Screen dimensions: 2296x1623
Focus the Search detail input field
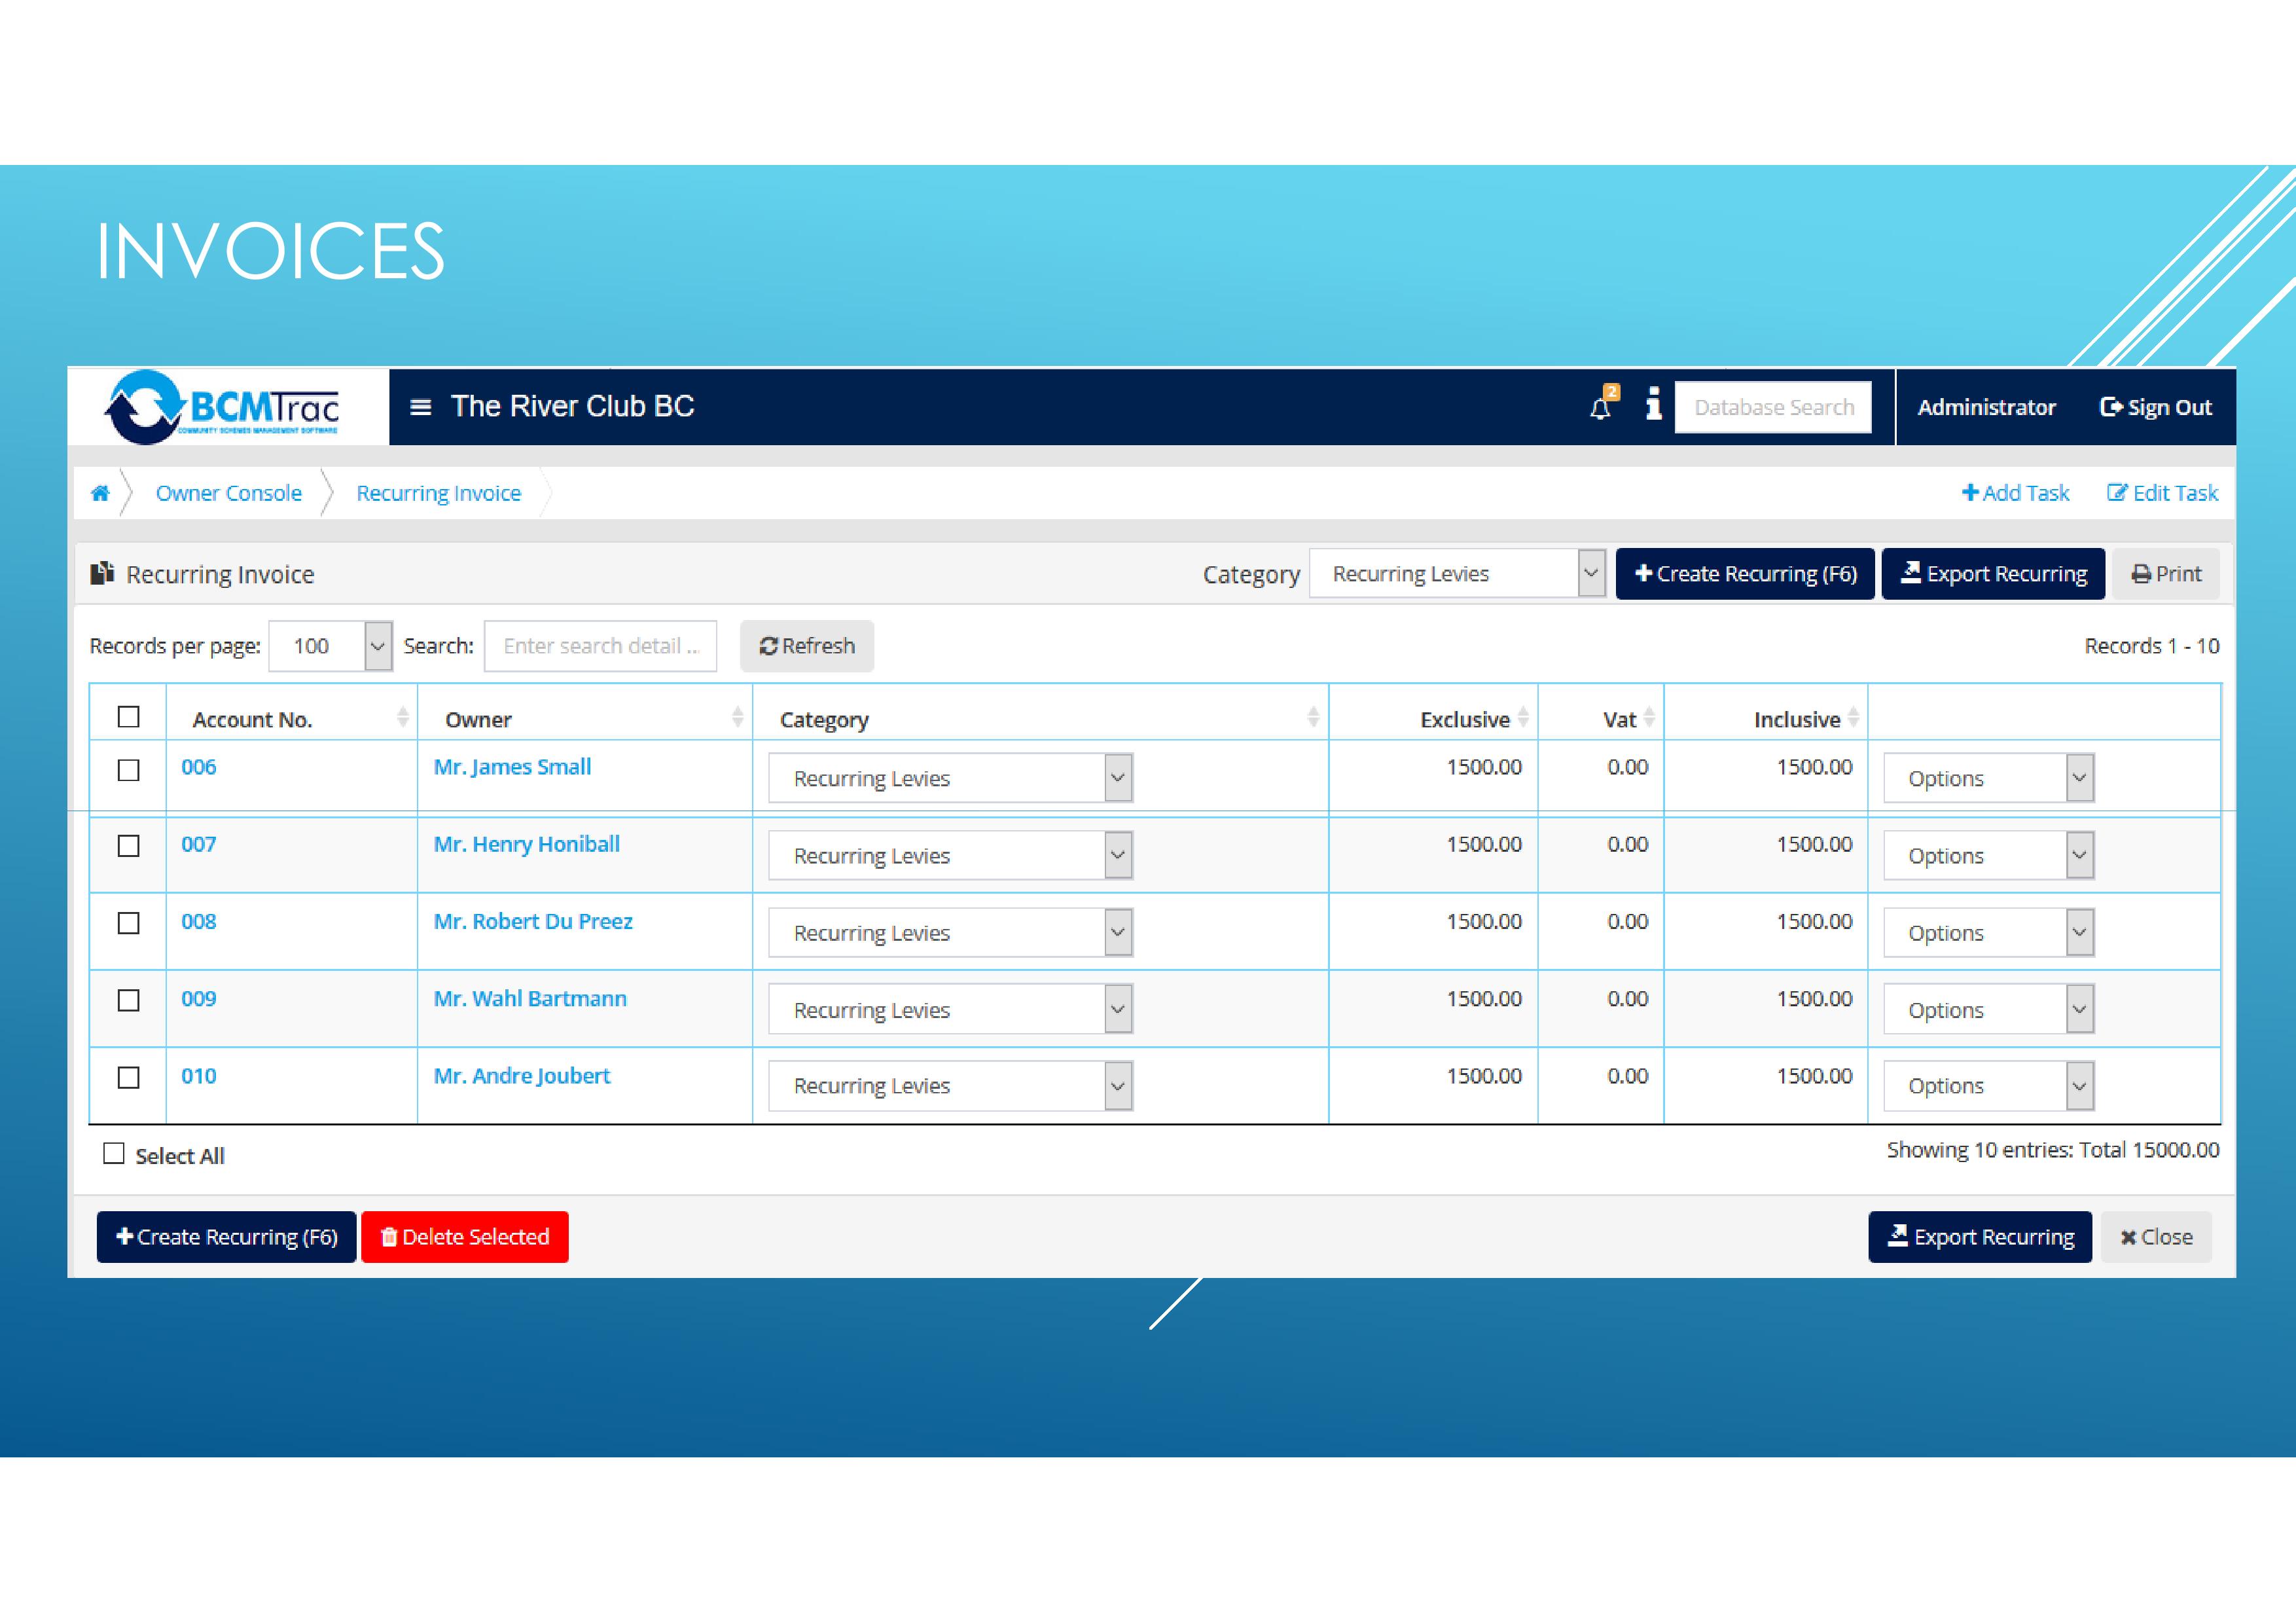point(600,646)
